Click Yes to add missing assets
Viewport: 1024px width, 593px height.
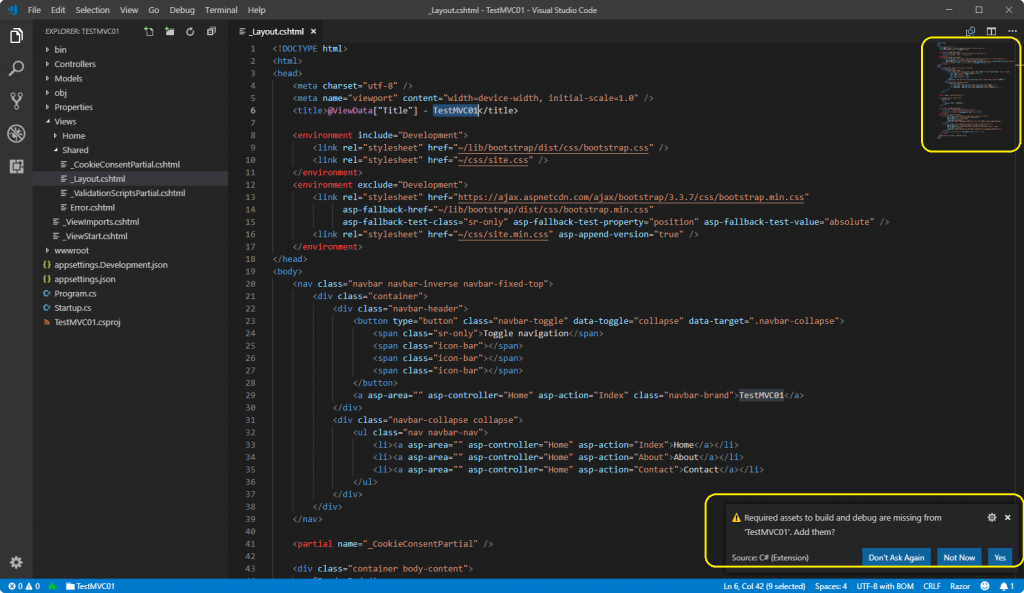1000,557
